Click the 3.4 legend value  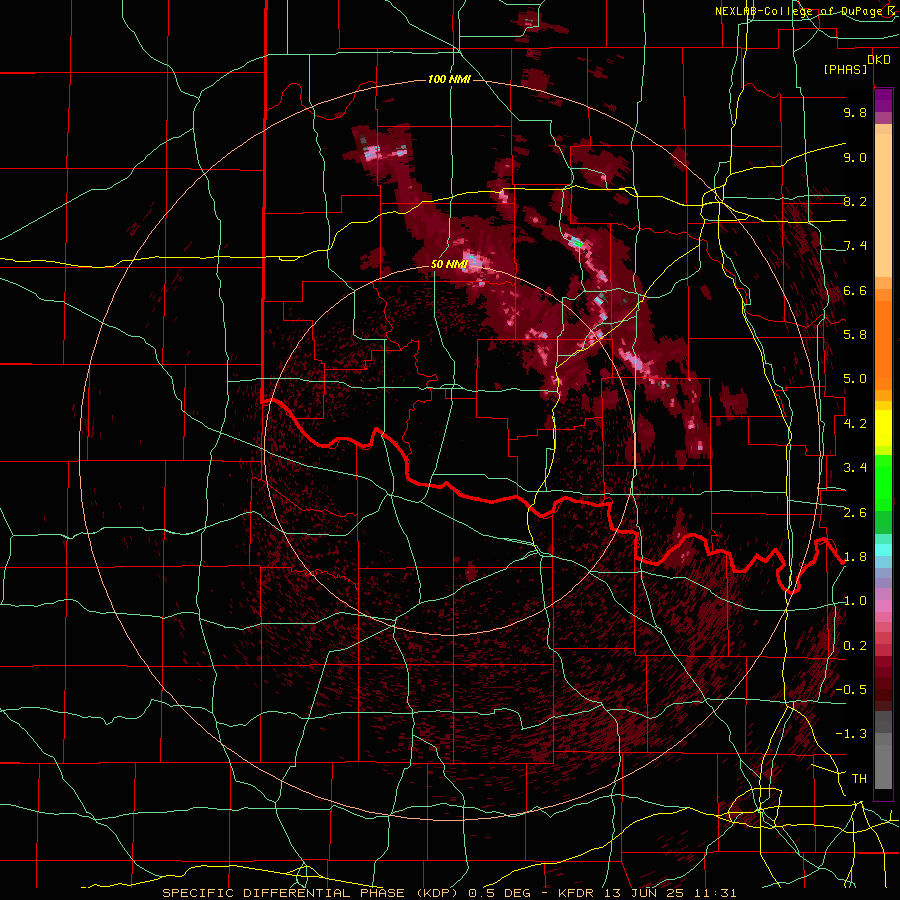[855, 468]
